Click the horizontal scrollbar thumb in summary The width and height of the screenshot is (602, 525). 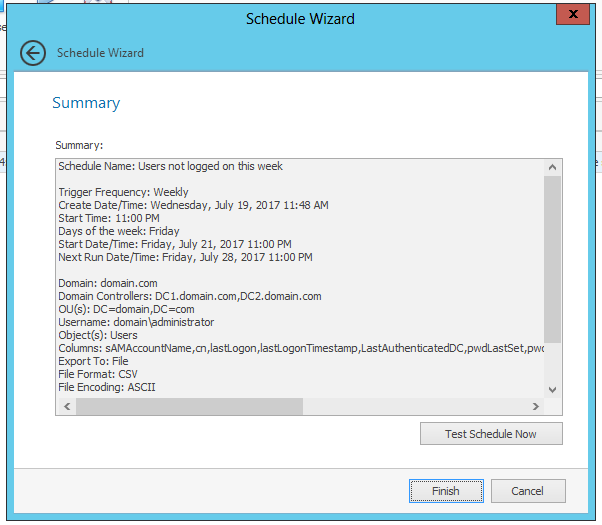[x=188, y=407]
